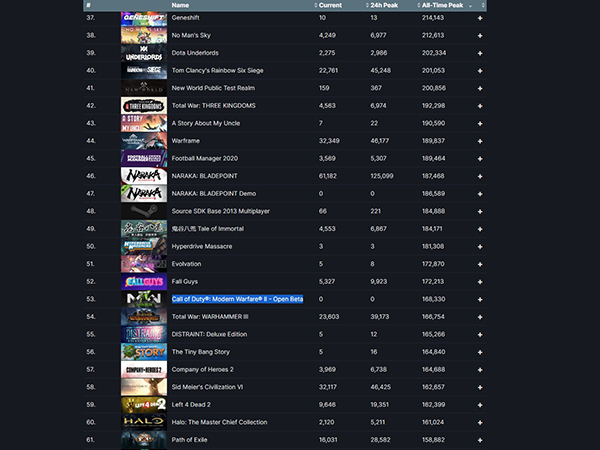
Task: Click plus icon for Tale of Immortal
Action: pyautogui.click(x=480, y=229)
